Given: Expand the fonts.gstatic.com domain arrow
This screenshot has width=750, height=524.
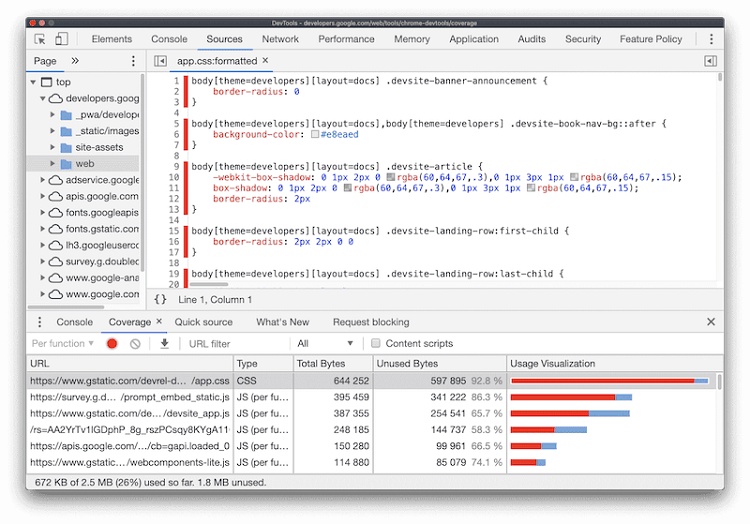Looking at the screenshot, I should 43,229.
